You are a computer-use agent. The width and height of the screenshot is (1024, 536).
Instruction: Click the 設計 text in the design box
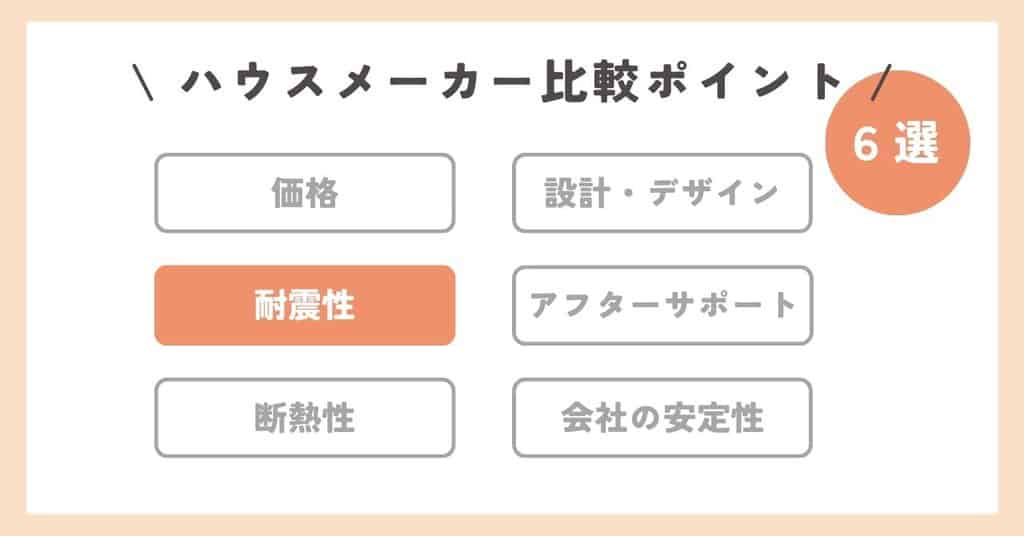(x=569, y=193)
